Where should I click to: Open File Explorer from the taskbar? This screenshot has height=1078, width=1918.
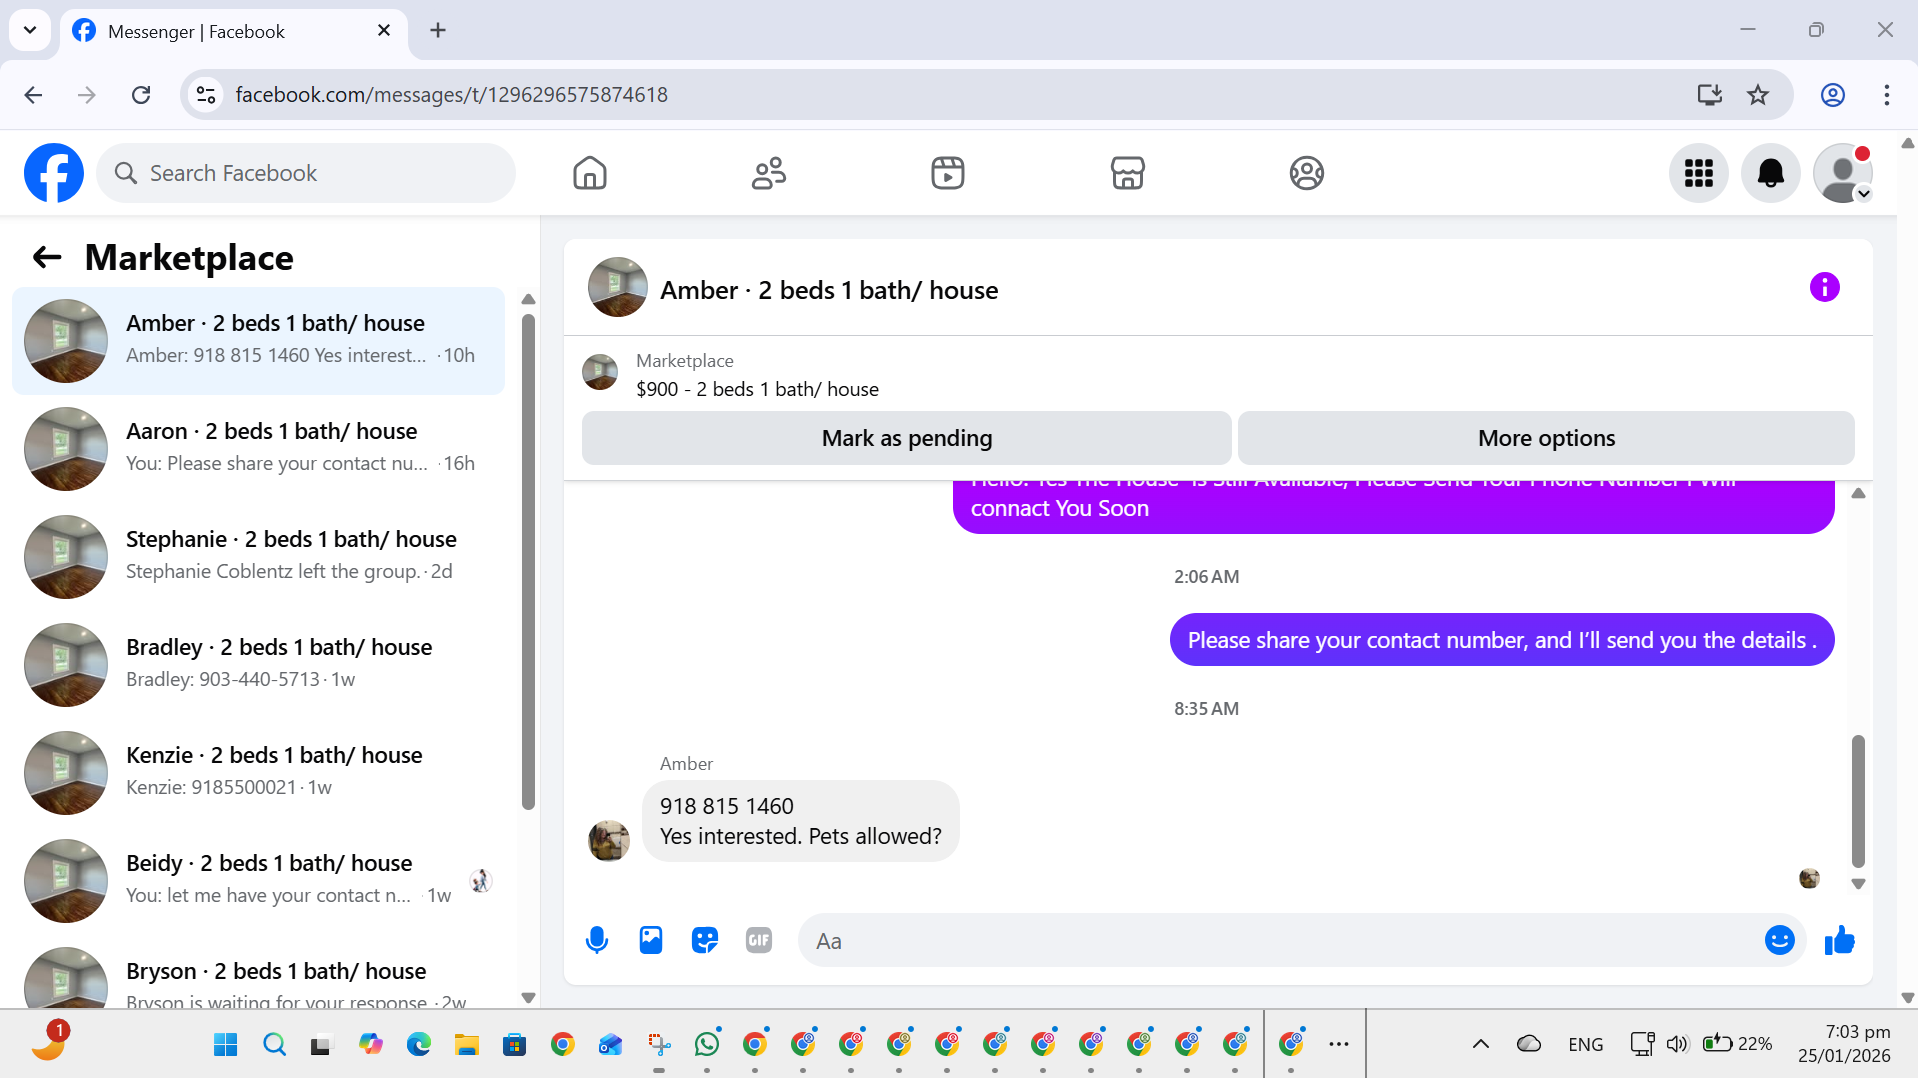tap(467, 1045)
